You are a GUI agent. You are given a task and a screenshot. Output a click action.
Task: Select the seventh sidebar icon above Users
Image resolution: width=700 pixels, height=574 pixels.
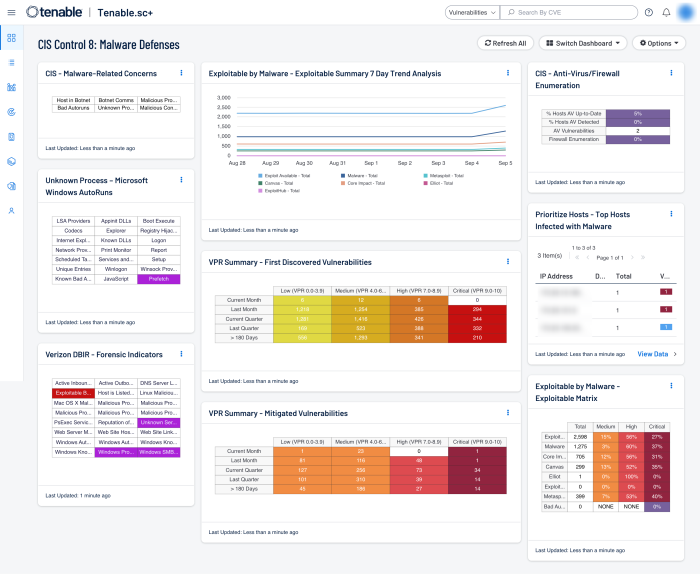[x=12, y=186]
